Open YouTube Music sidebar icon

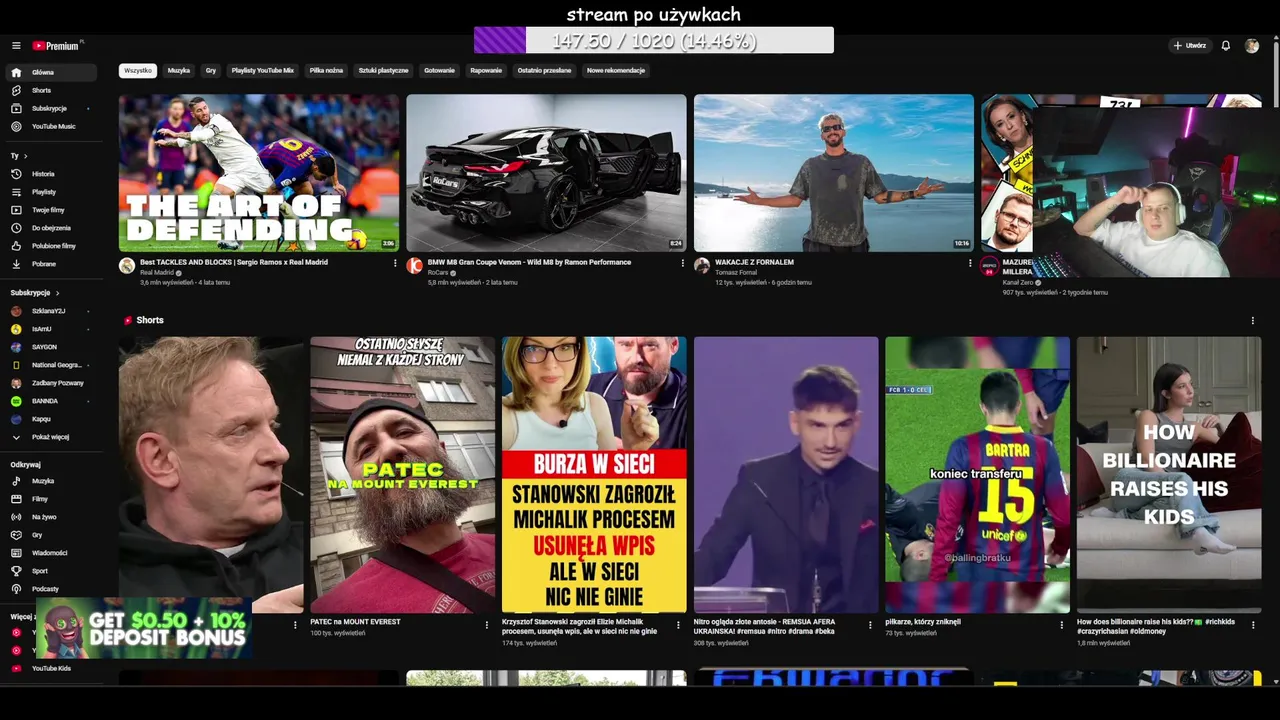point(16,127)
